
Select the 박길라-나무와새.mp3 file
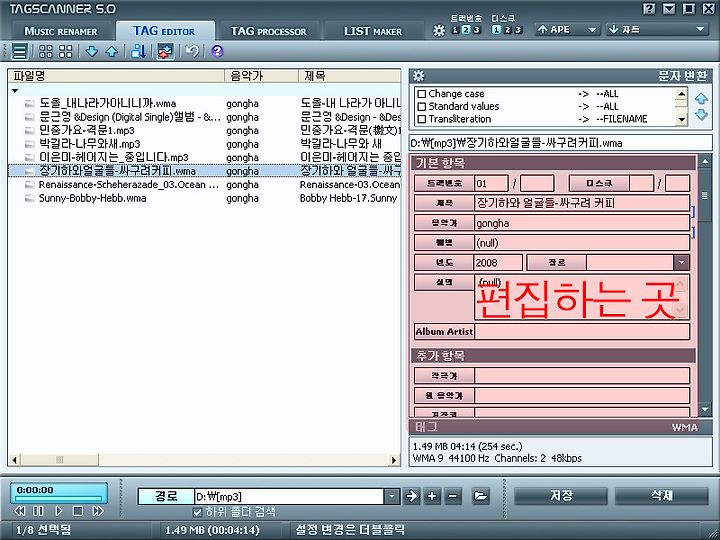[90, 144]
